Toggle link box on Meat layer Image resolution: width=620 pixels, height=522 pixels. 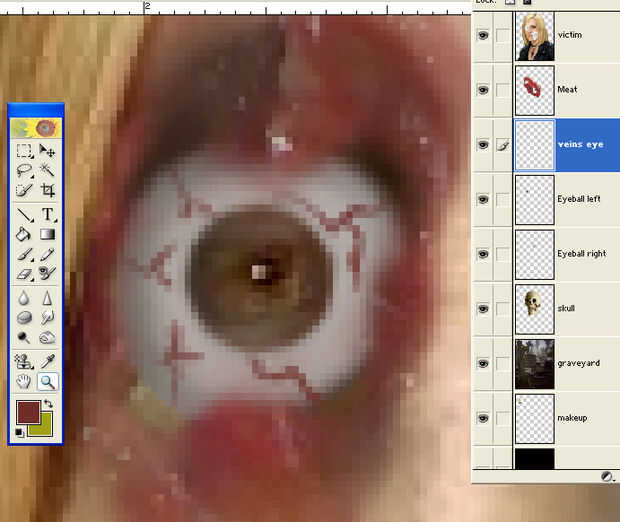pyautogui.click(x=503, y=90)
